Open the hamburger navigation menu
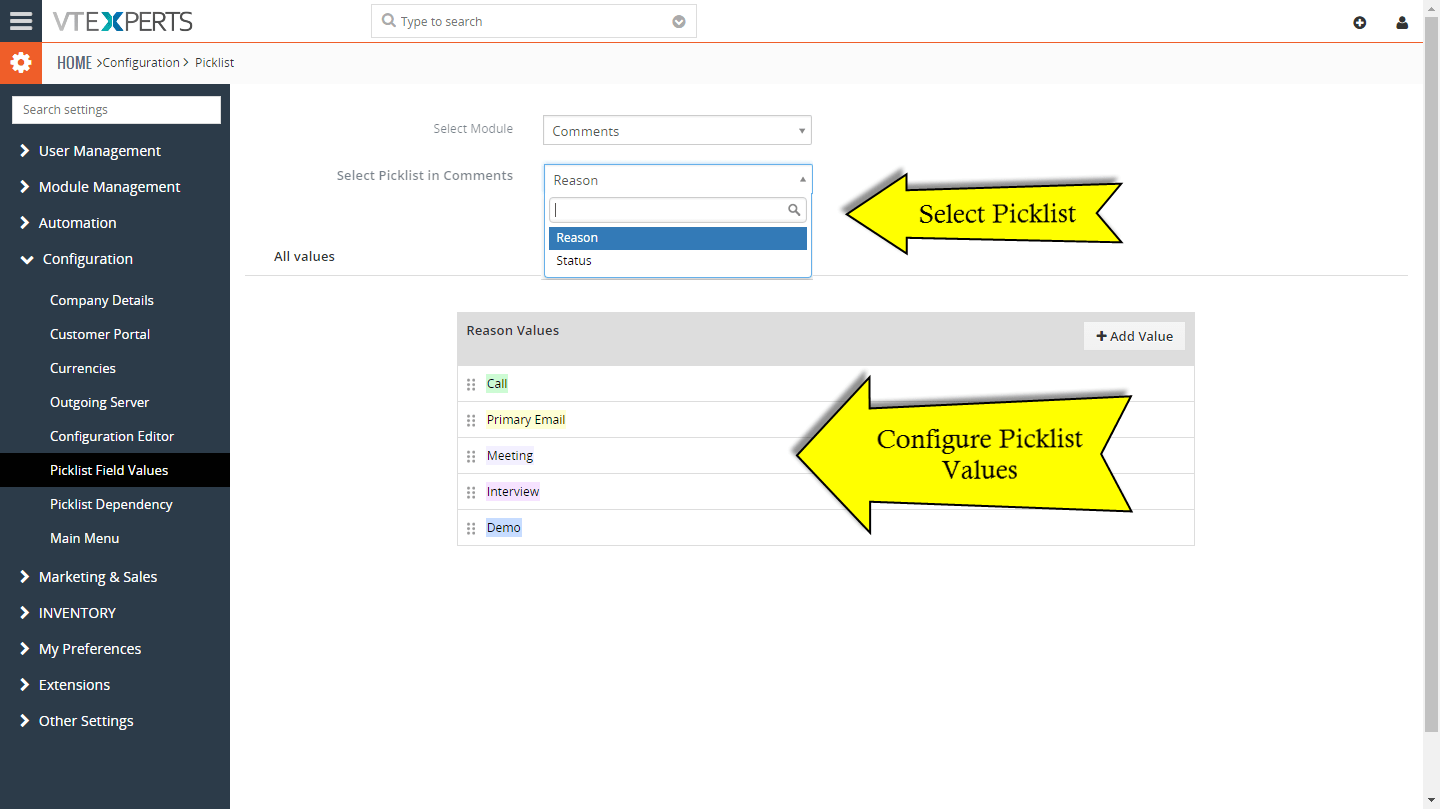The width and height of the screenshot is (1440, 809). pos(21,21)
